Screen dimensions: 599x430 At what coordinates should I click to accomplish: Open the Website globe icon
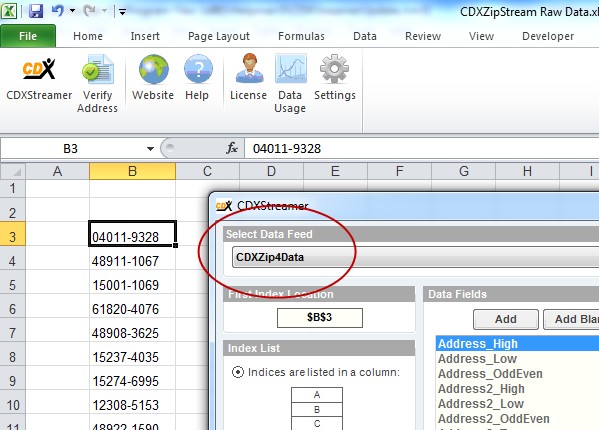tap(153, 78)
